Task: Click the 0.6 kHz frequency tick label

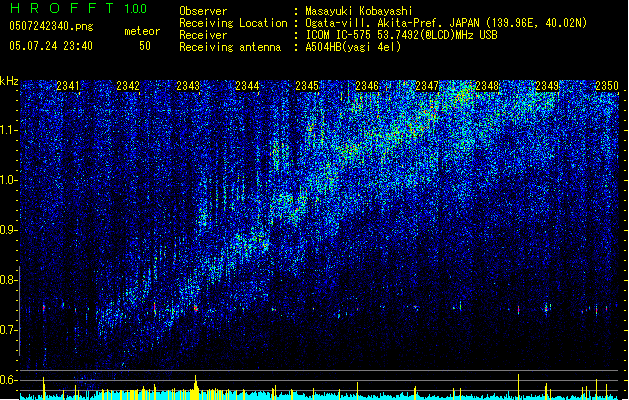Action: (9, 380)
